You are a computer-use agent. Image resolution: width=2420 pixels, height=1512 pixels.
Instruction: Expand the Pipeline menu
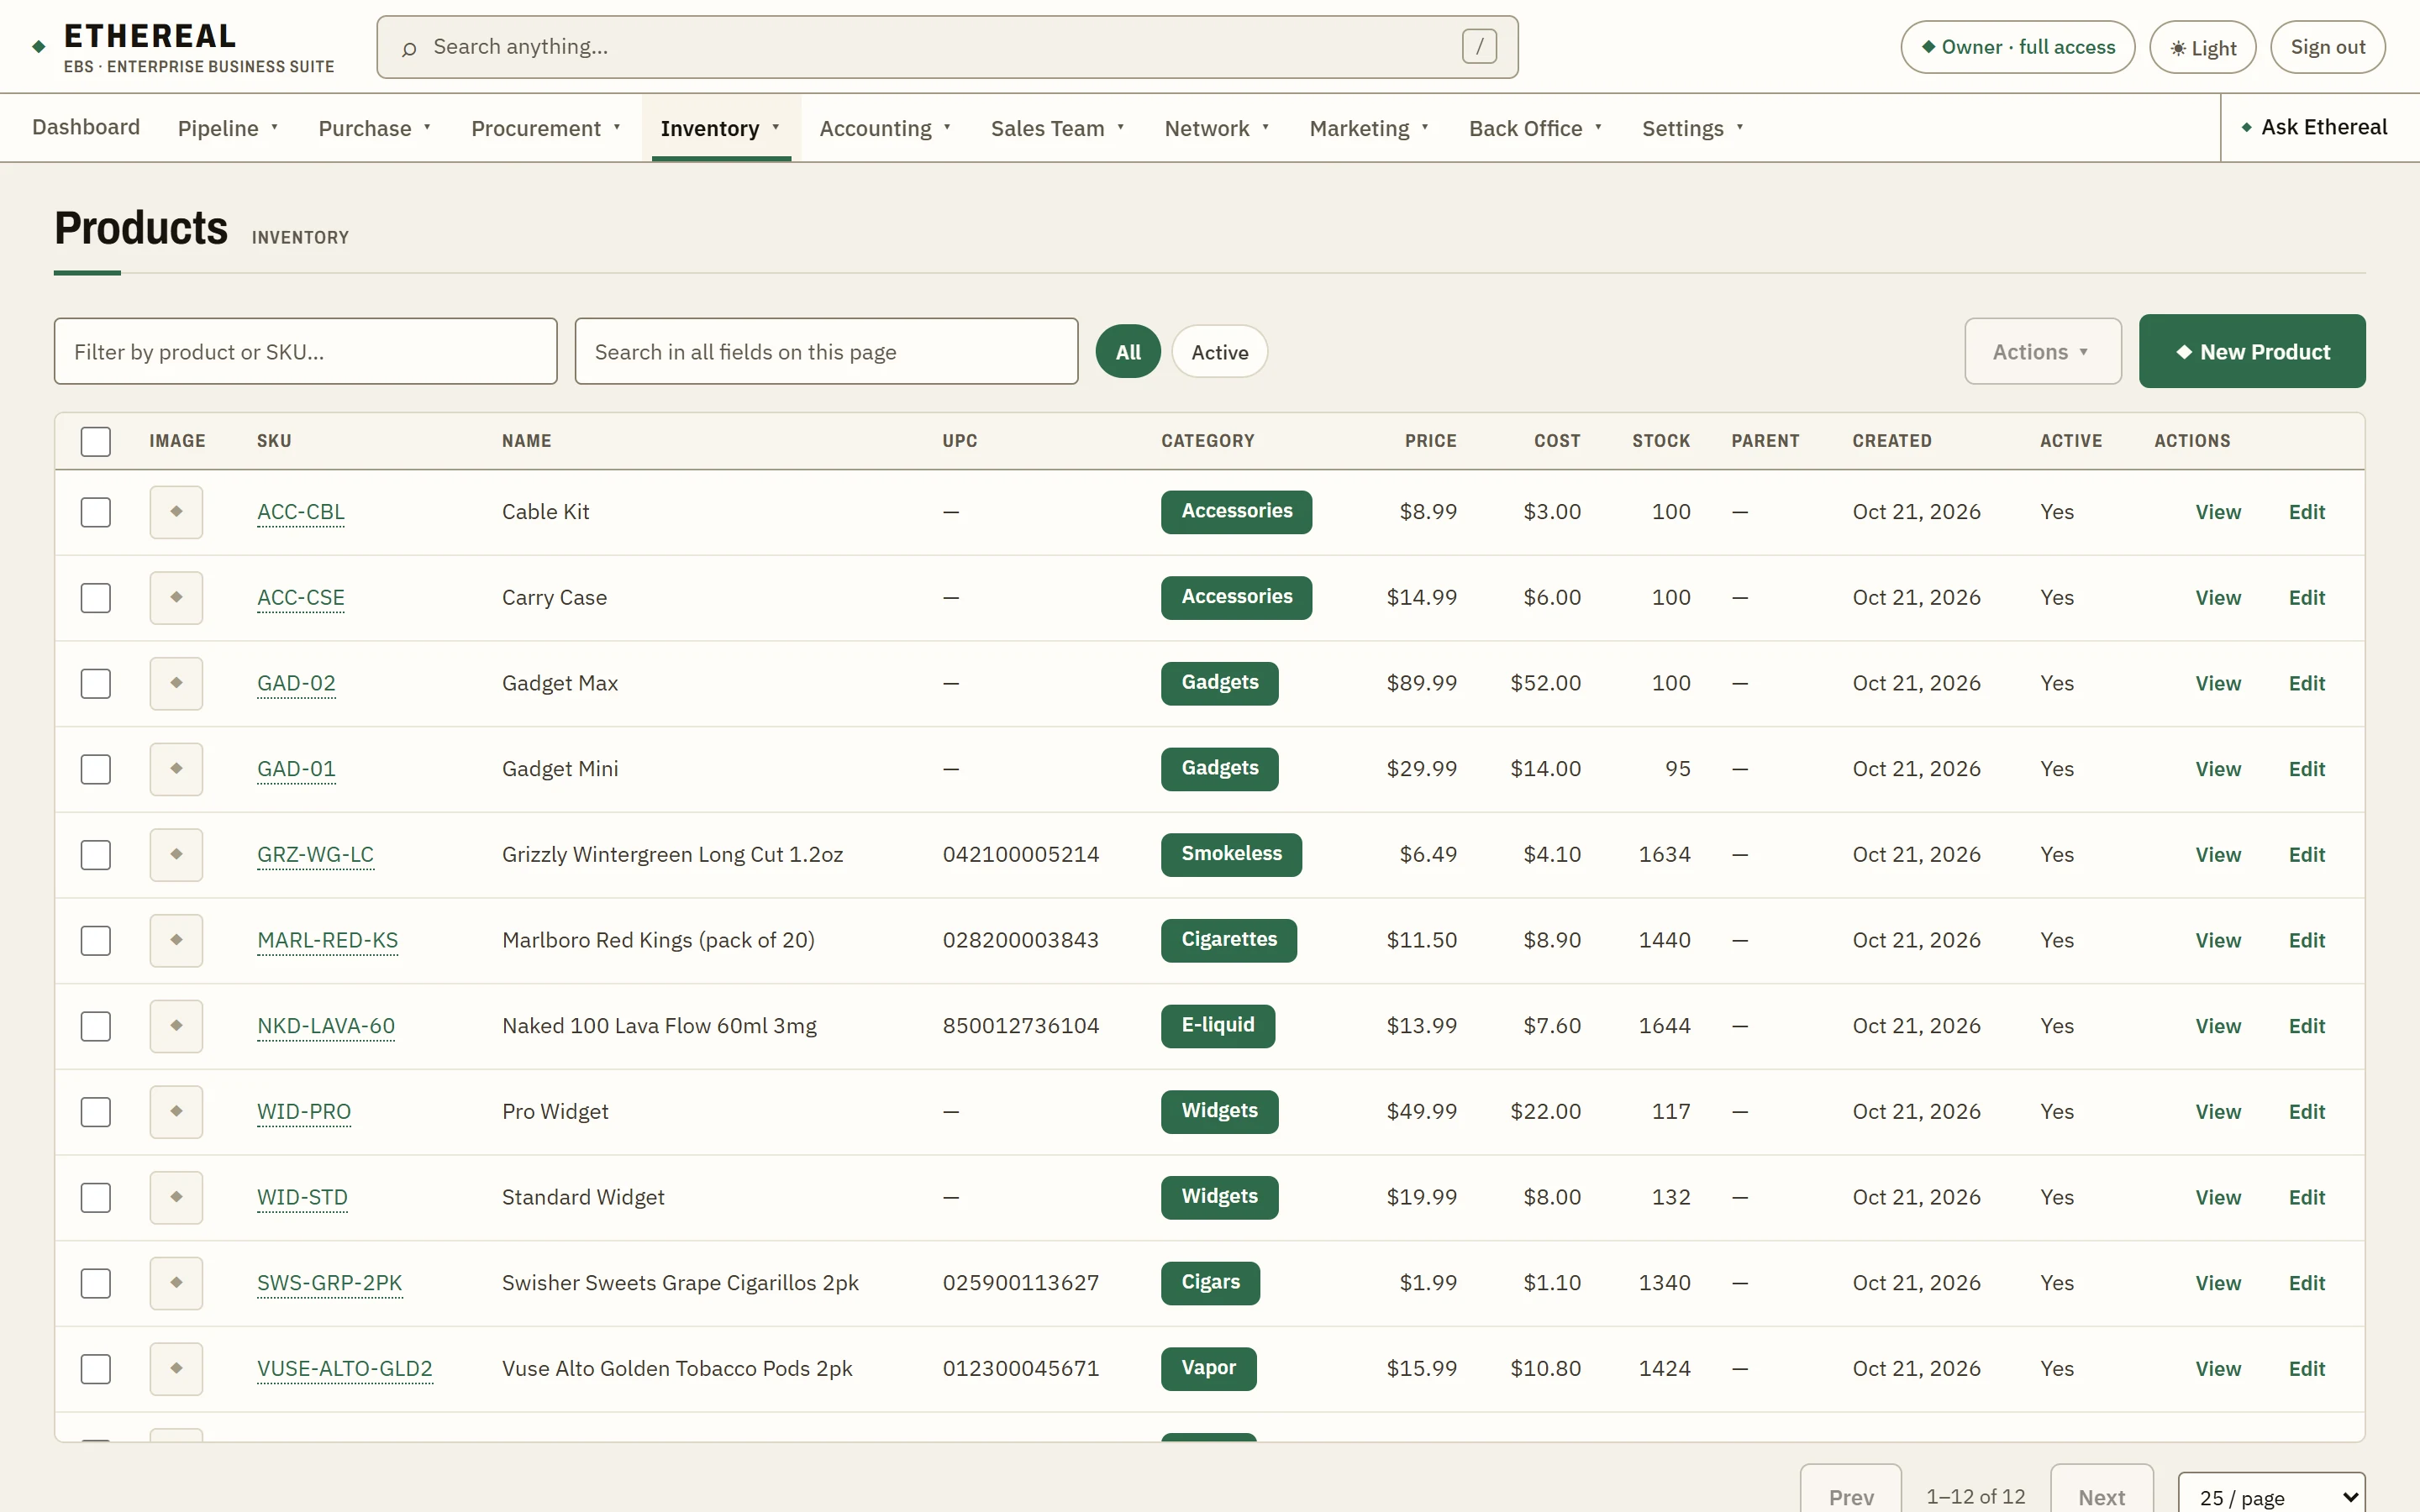228,128
